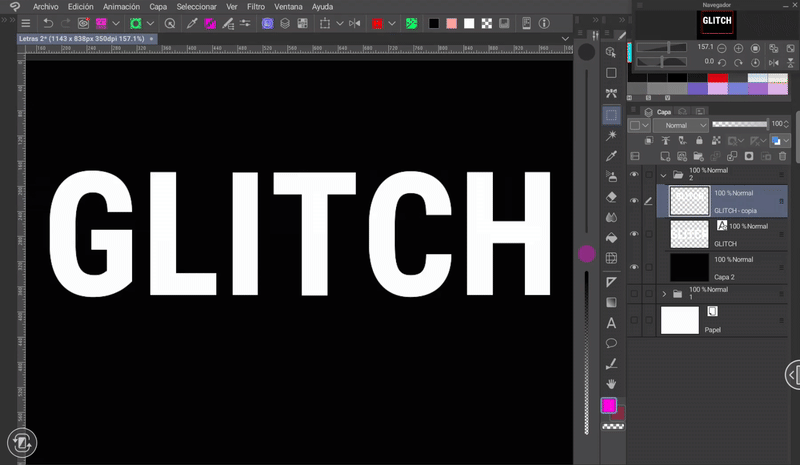This screenshot has height=465, width=800.
Task: Select the Auto select magic wand tool
Action: [611, 135]
